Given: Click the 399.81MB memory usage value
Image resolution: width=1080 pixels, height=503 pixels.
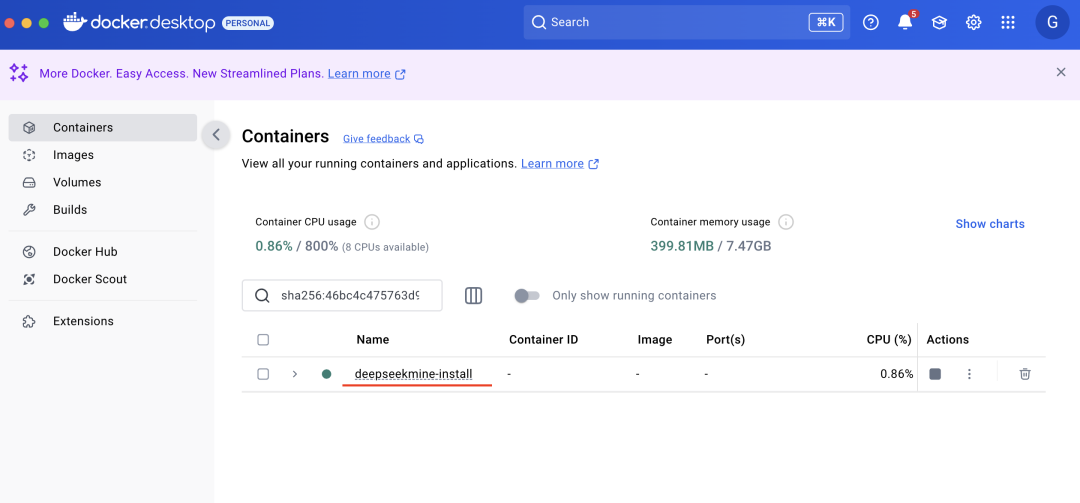Looking at the screenshot, I should pos(682,246).
